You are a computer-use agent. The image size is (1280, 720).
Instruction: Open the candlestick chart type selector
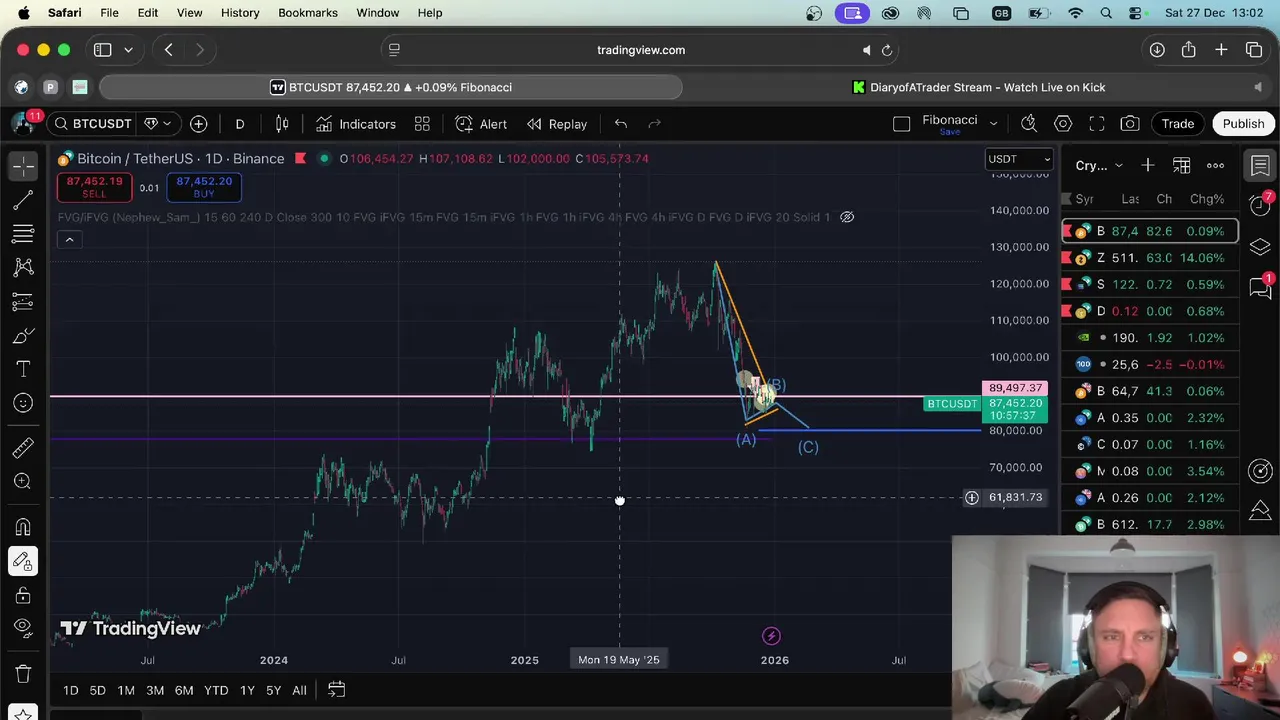282,124
